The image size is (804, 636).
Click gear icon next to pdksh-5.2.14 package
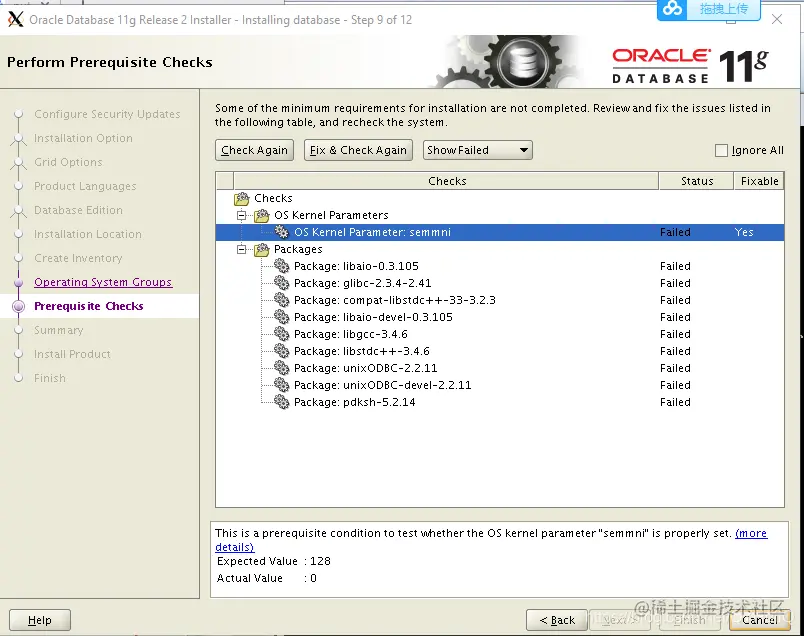pos(282,402)
